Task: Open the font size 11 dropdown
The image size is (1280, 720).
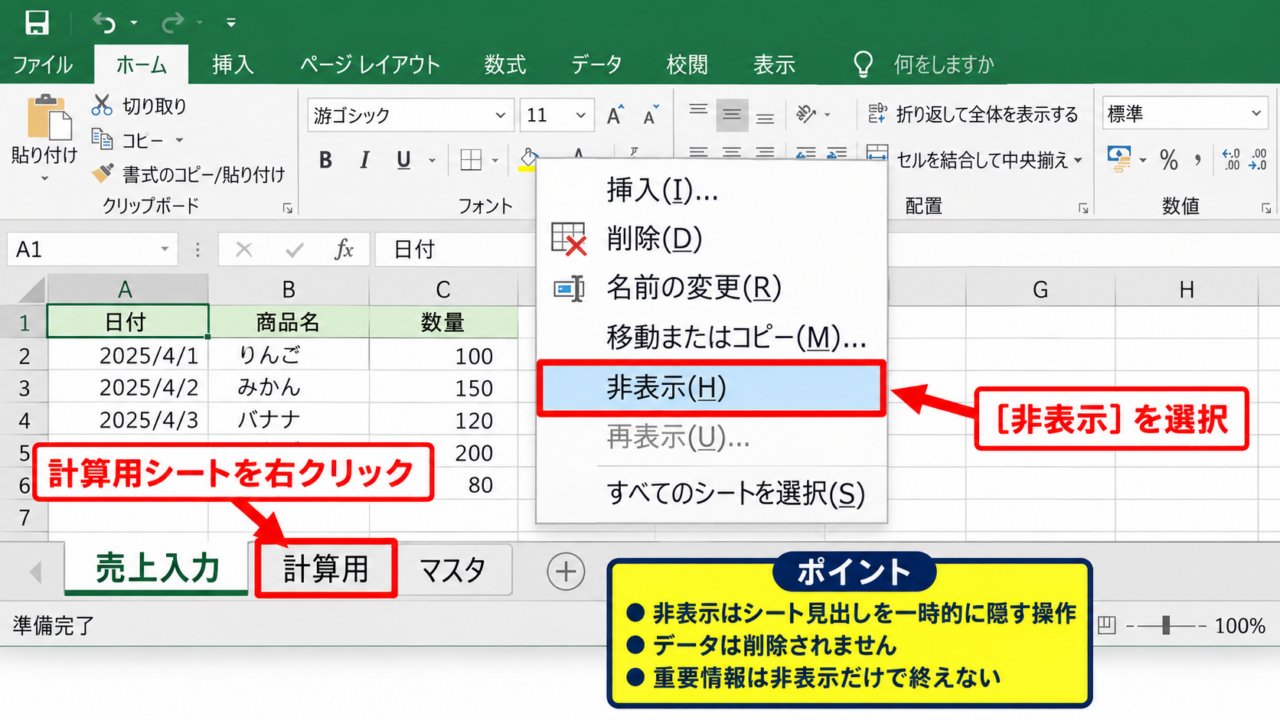Action: (x=583, y=116)
